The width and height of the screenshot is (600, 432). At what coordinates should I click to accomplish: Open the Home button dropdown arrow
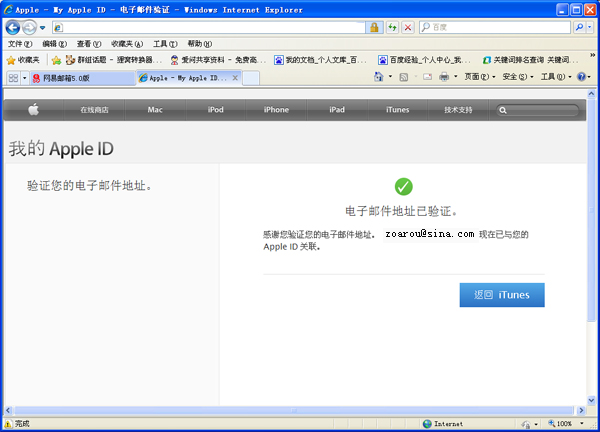(390, 77)
